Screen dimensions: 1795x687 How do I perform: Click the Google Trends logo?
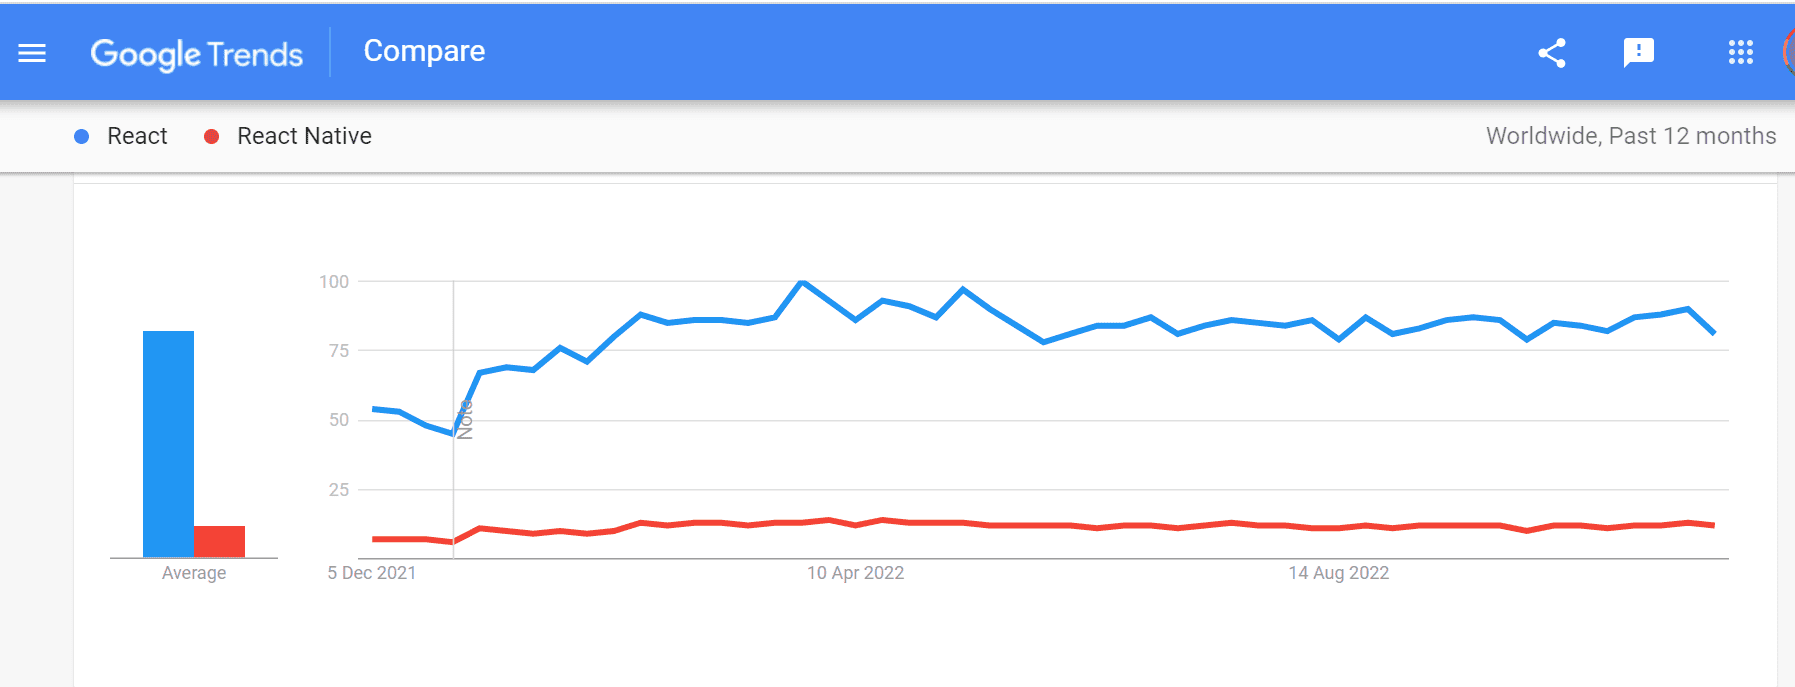pyautogui.click(x=196, y=54)
